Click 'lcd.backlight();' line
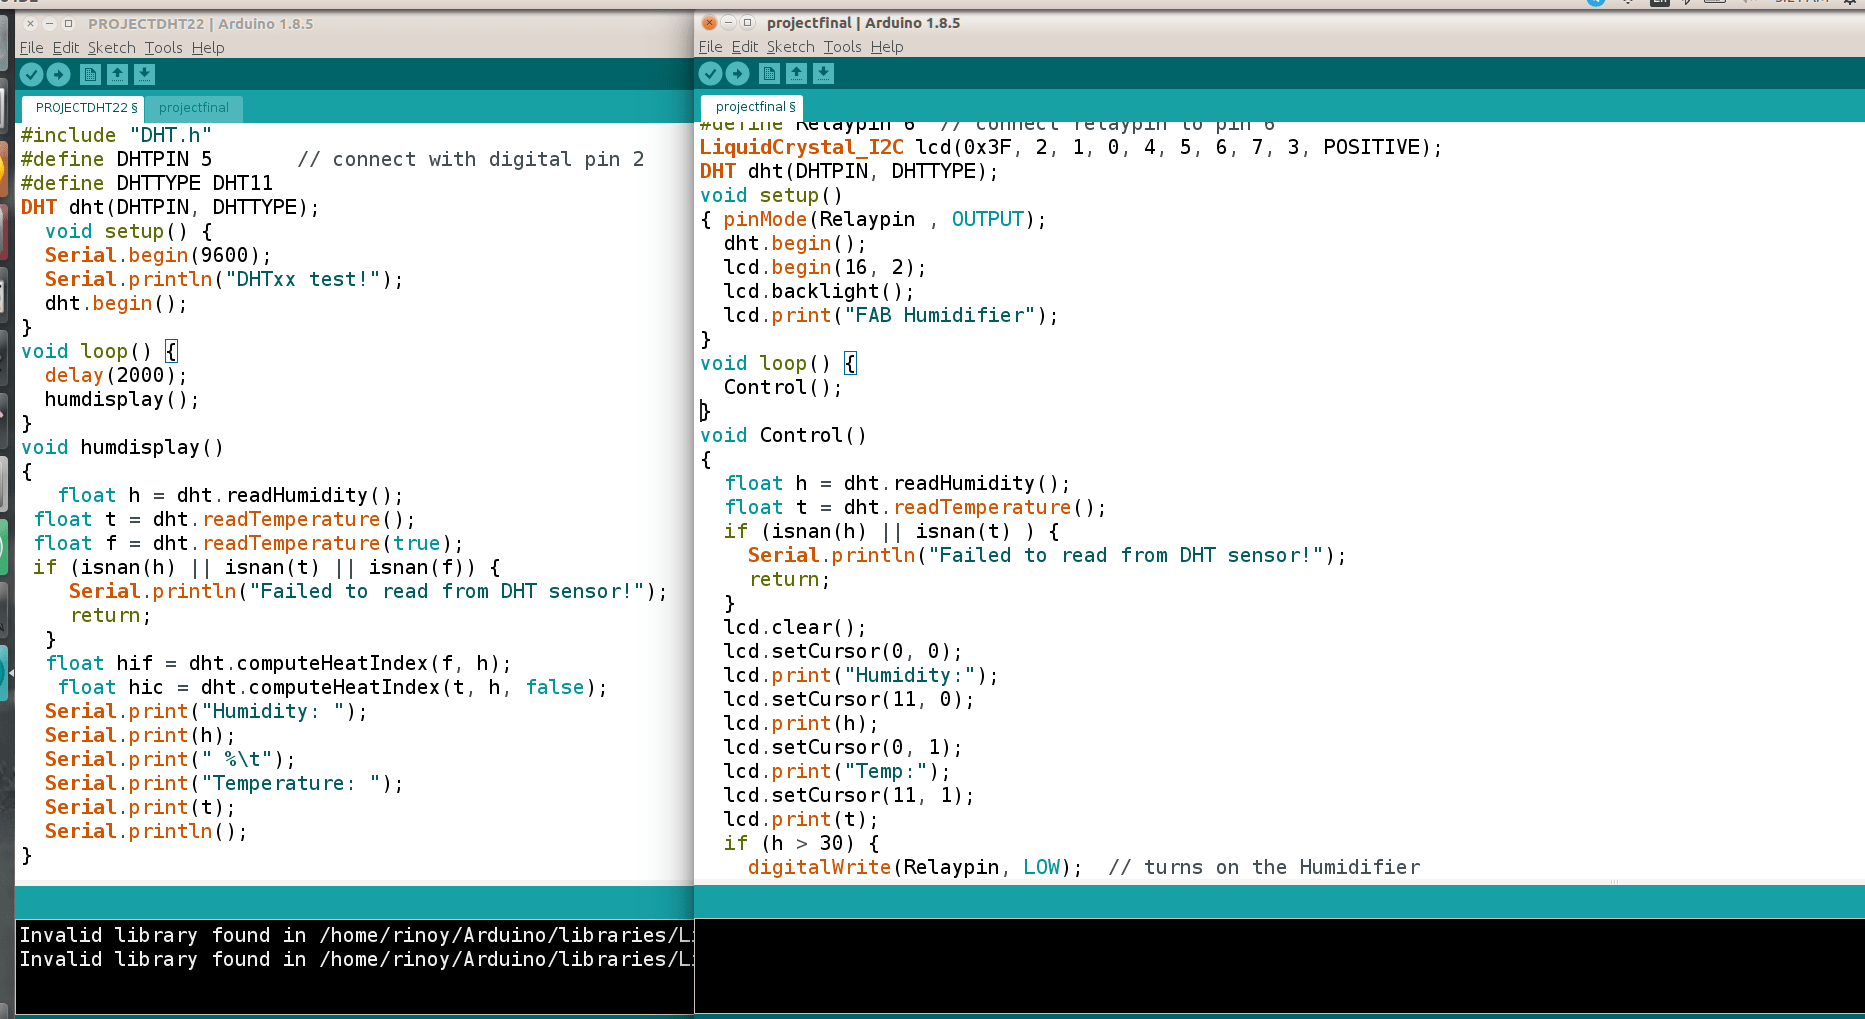 819,291
